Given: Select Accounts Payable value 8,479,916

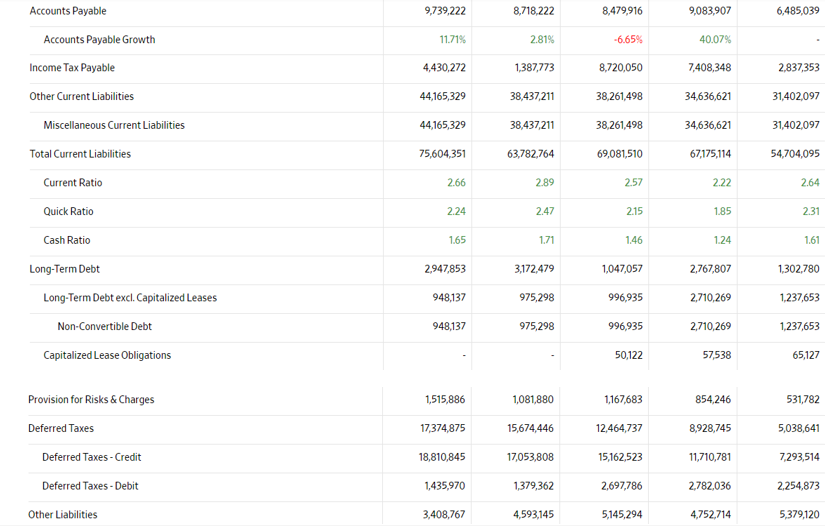Looking at the screenshot, I should point(622,11).
